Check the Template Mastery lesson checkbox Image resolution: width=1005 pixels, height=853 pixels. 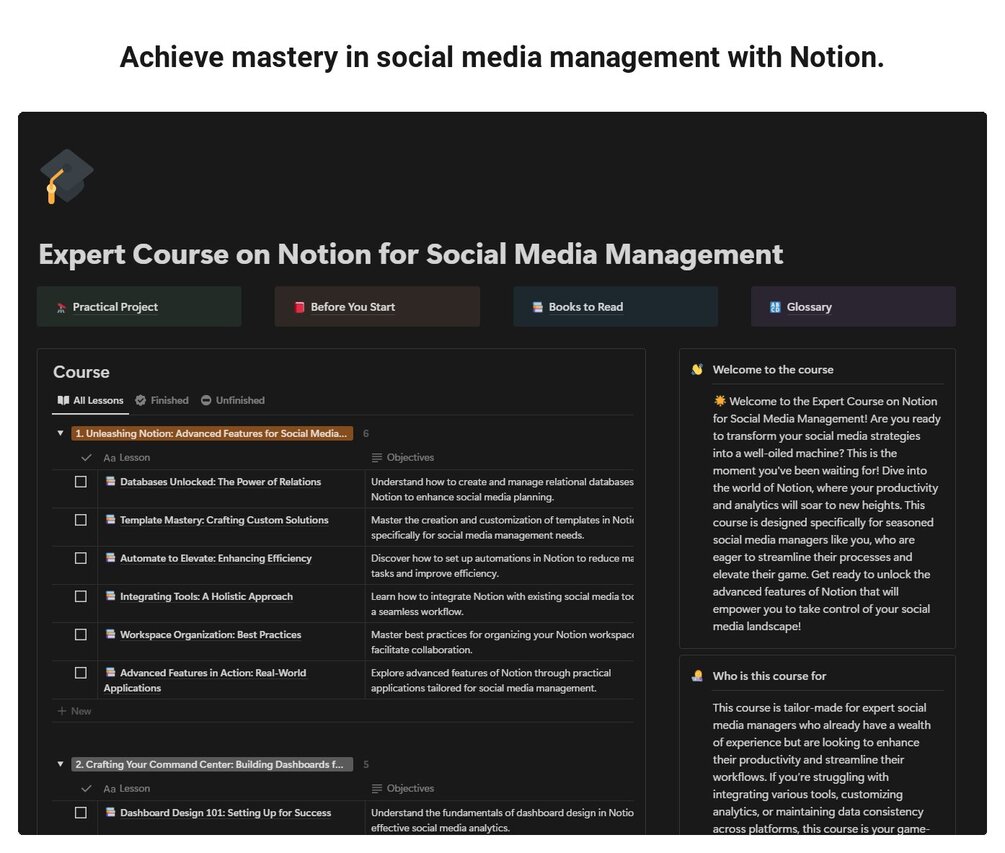tap(81, 520)
